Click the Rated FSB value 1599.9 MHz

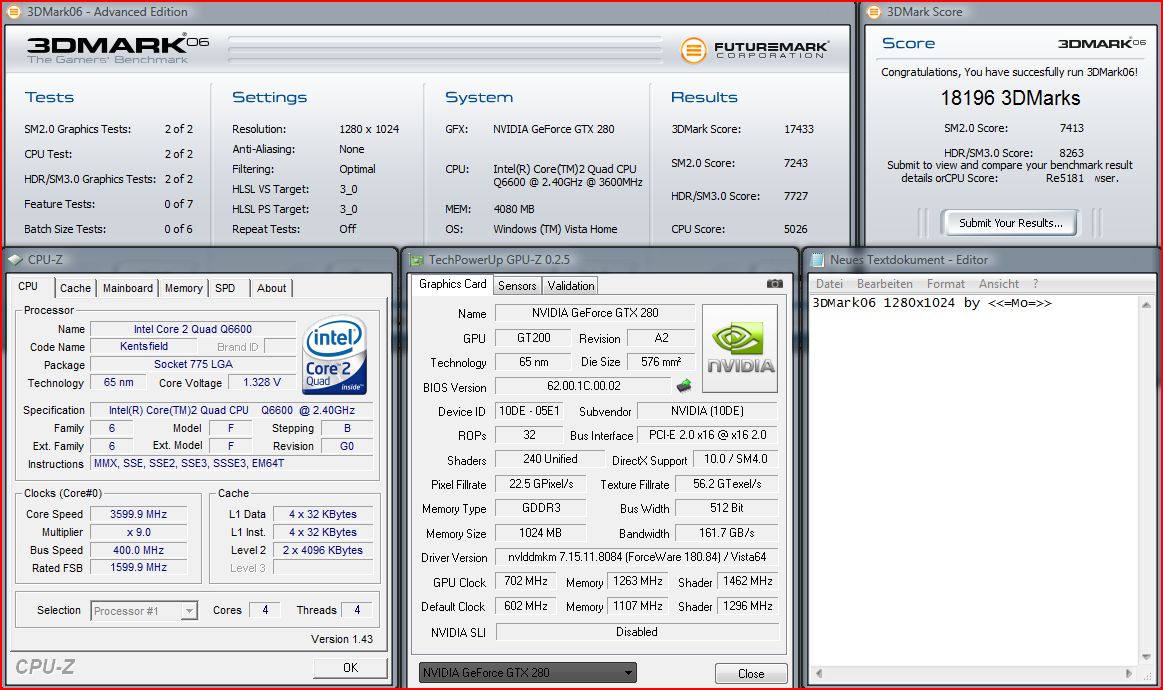click(x=138, y=568)
